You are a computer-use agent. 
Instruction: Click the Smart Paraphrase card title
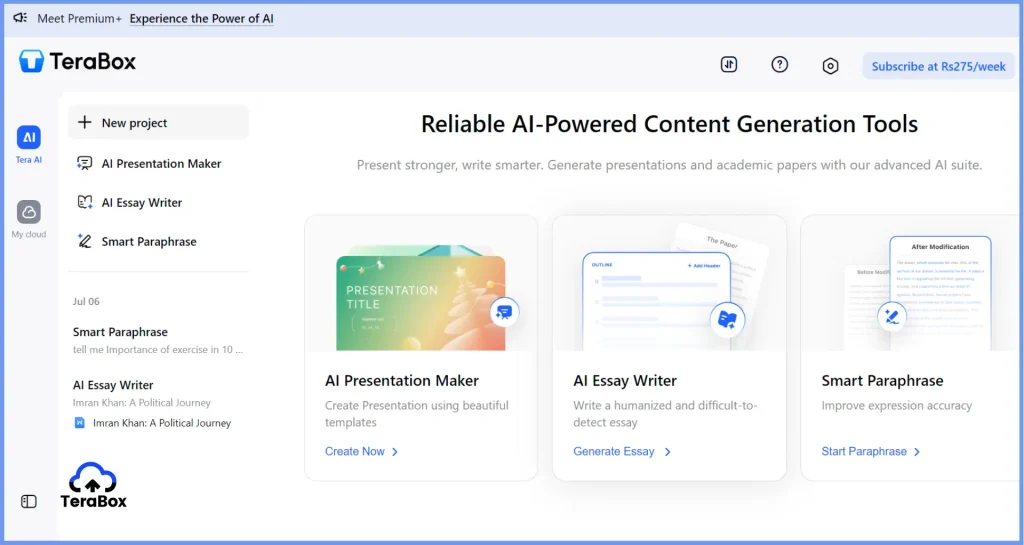click(x=882, y=381)
